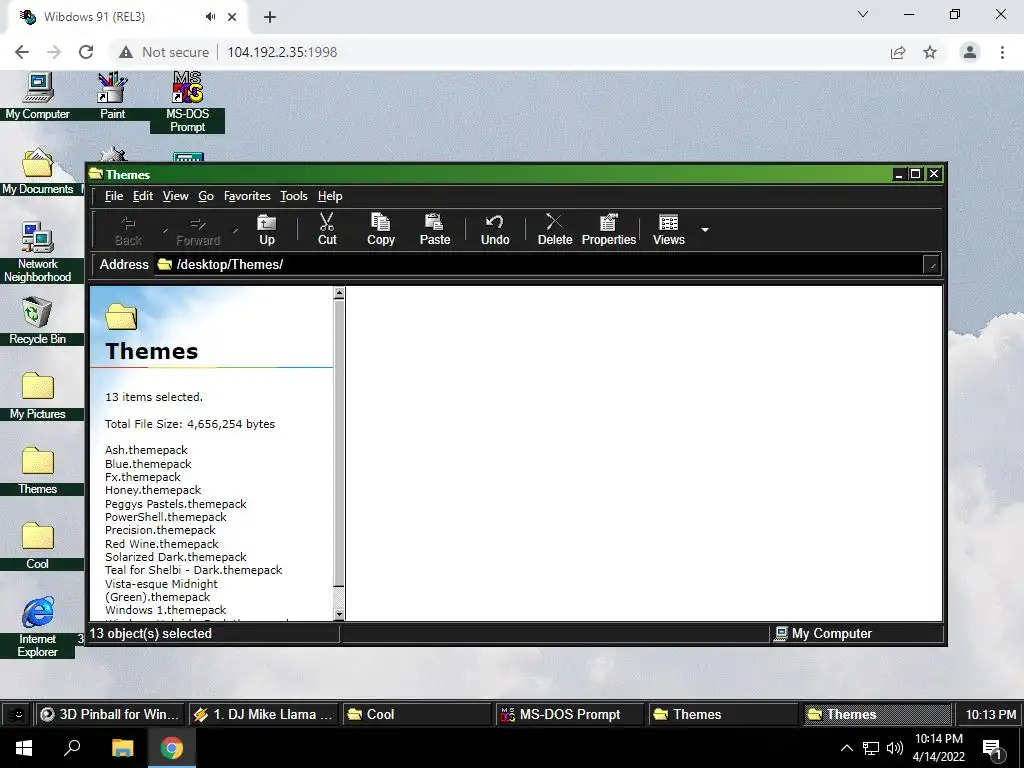Click the /desktop/Themes/ address field

539,264
